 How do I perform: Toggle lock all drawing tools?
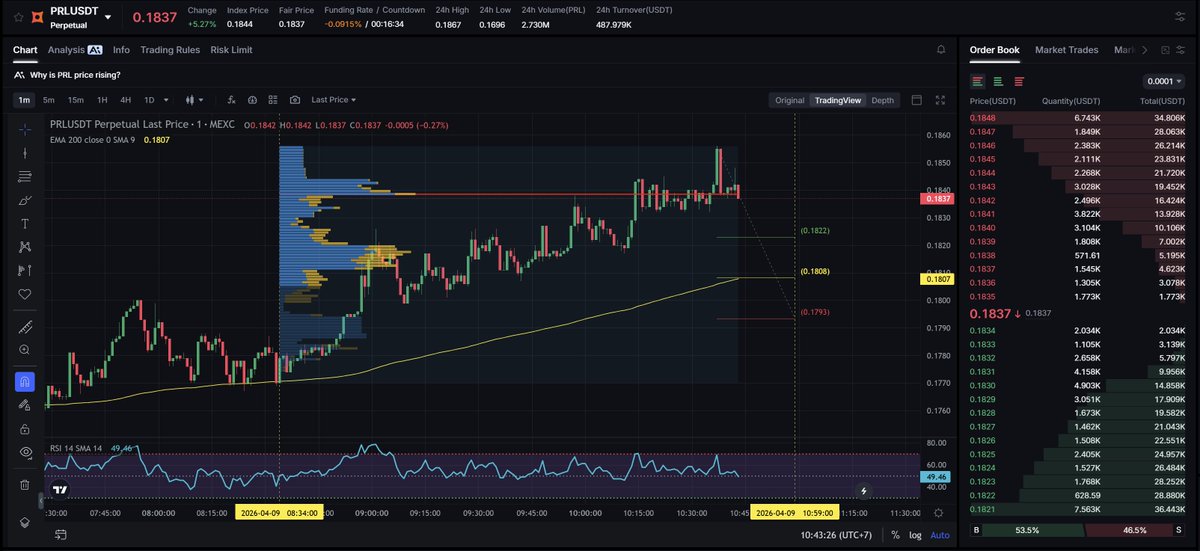25,429
